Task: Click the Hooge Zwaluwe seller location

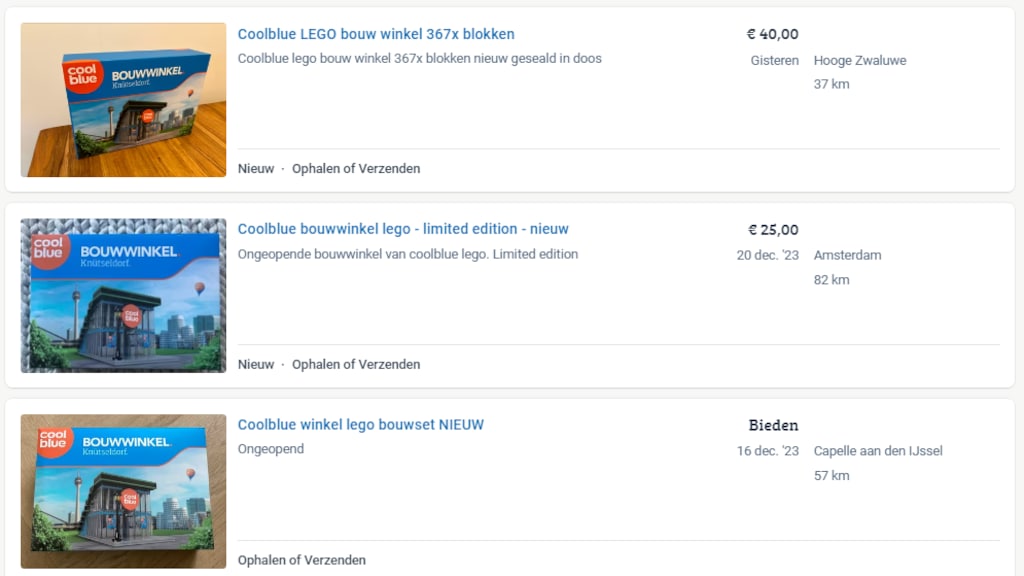Action: (860, 60)
